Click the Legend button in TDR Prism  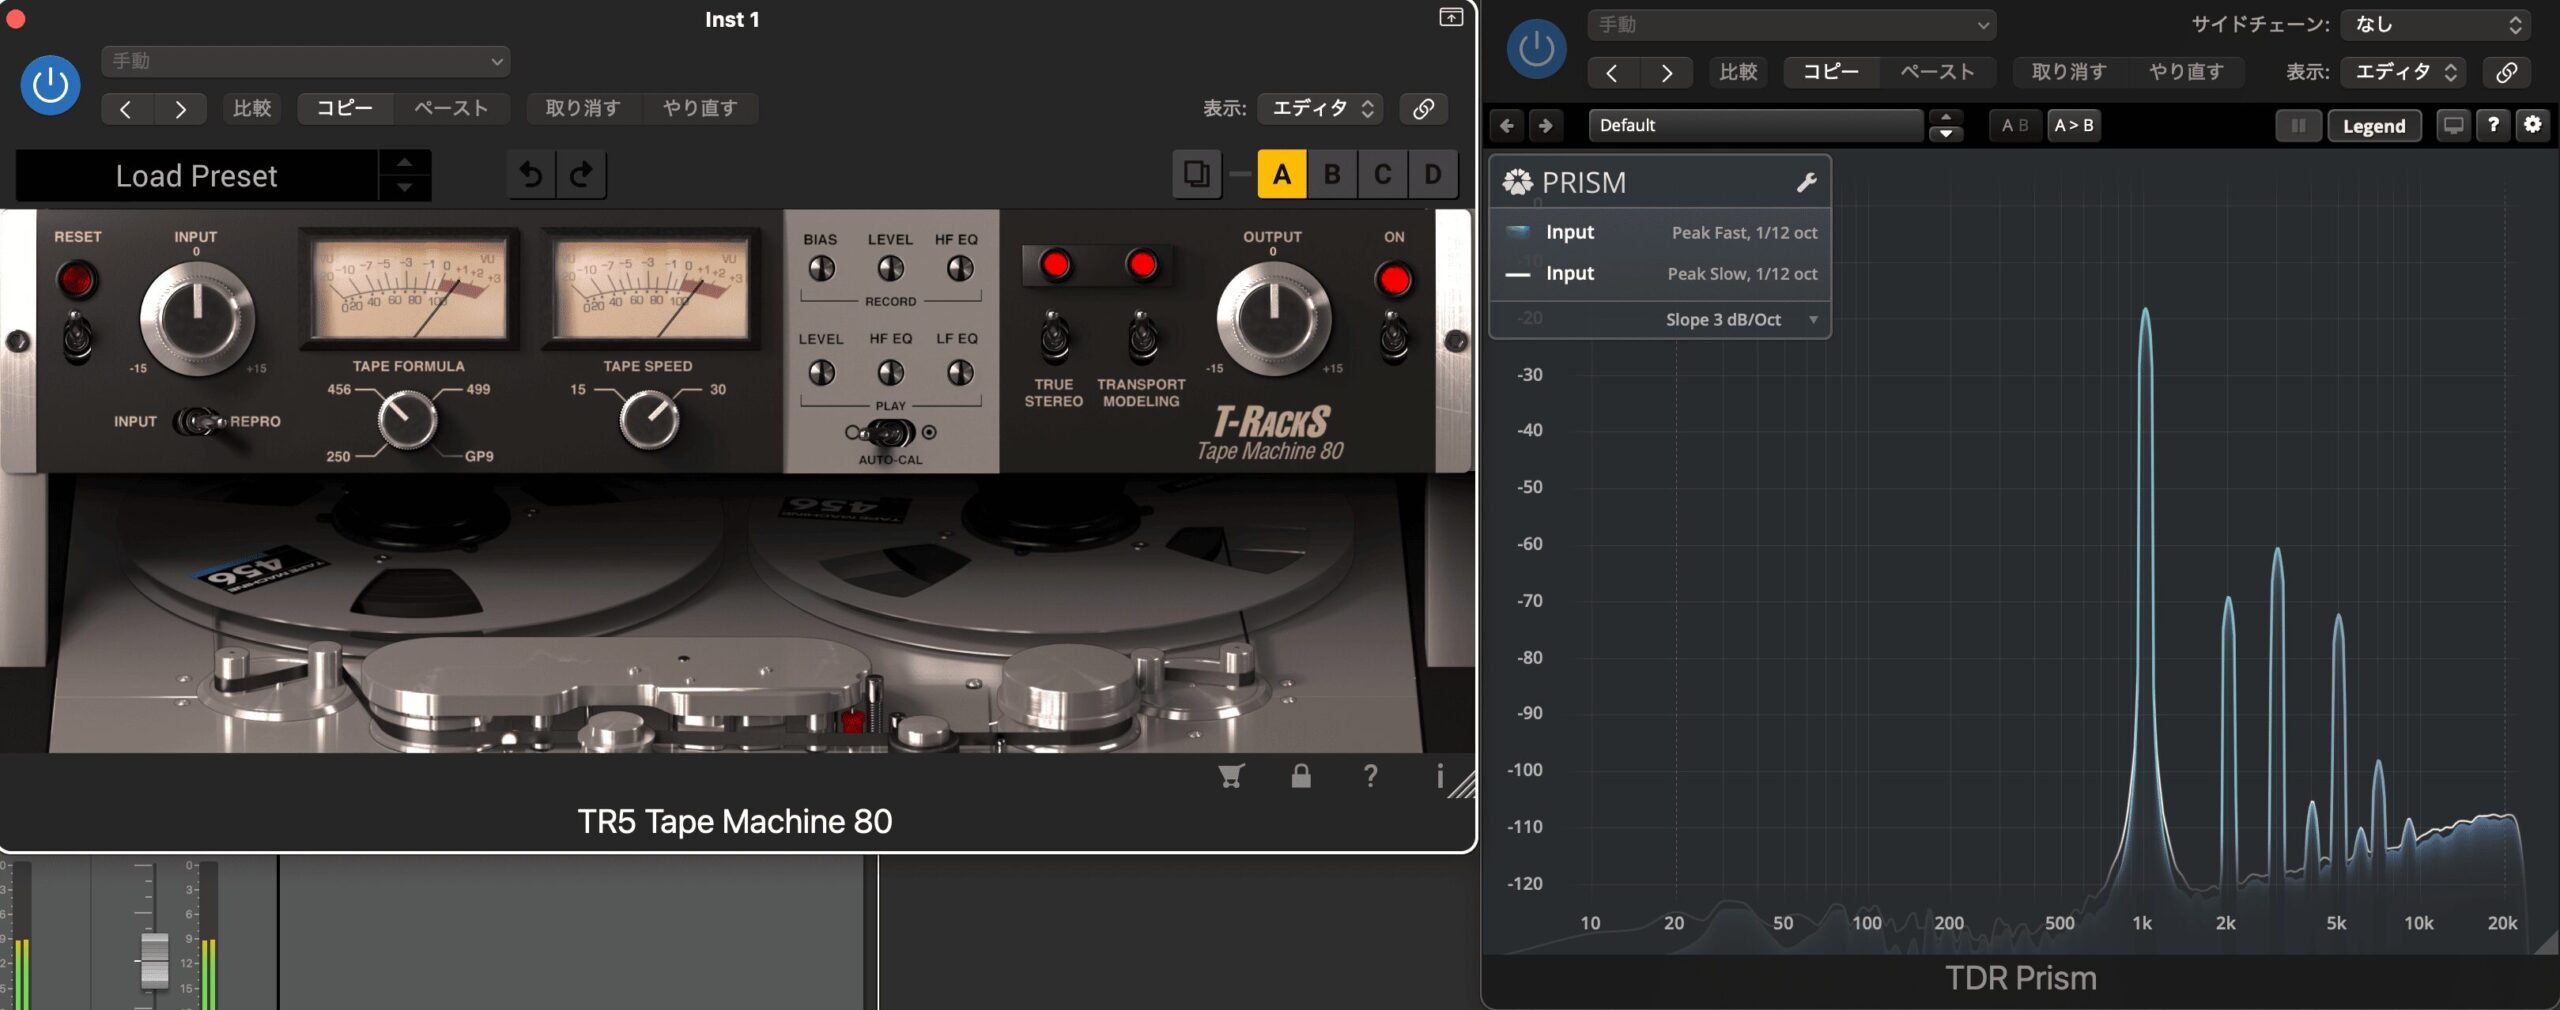pos(2373,125)
